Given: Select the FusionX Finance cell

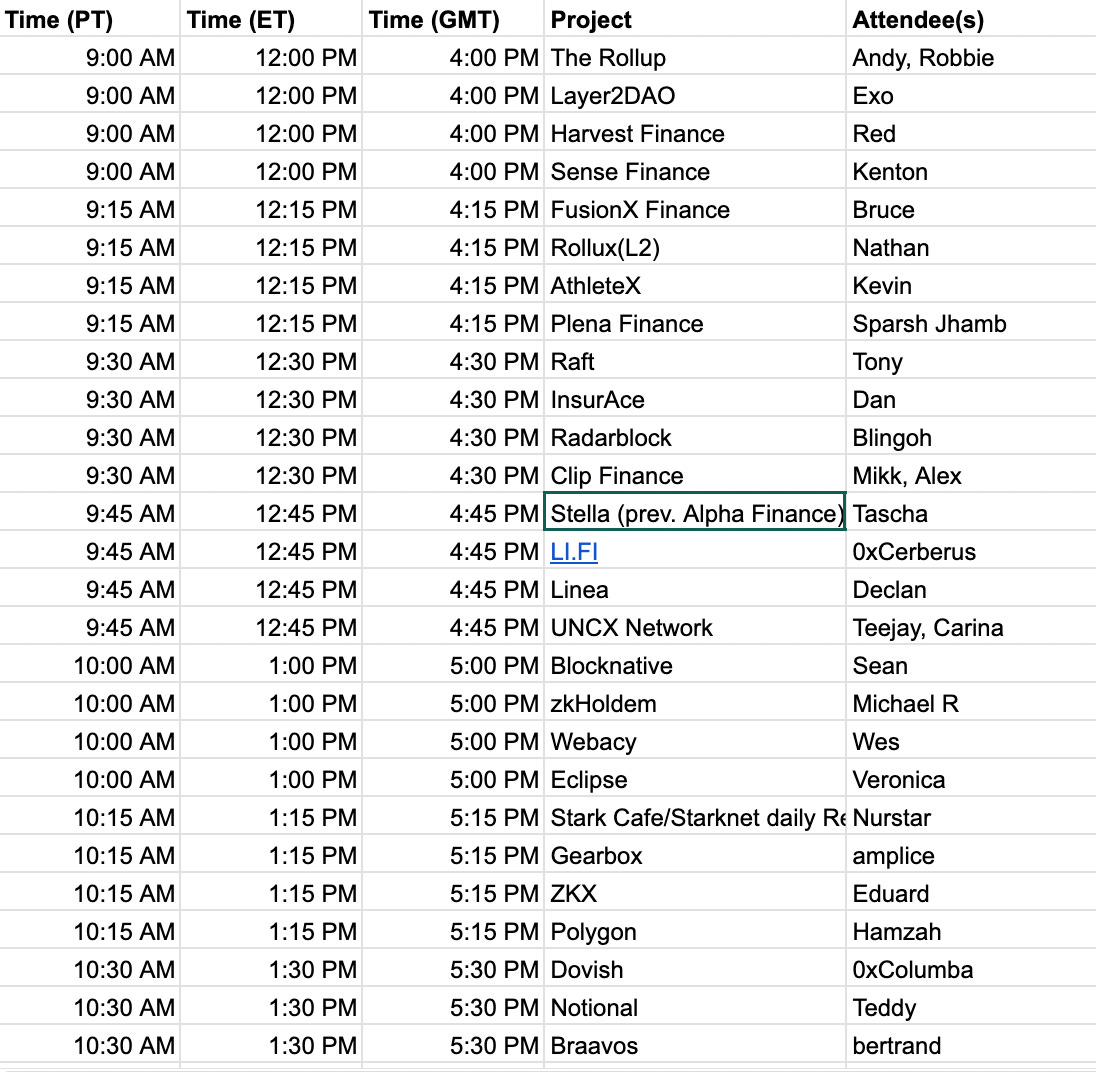Looking at the screenshot, I should pos(695,209).
